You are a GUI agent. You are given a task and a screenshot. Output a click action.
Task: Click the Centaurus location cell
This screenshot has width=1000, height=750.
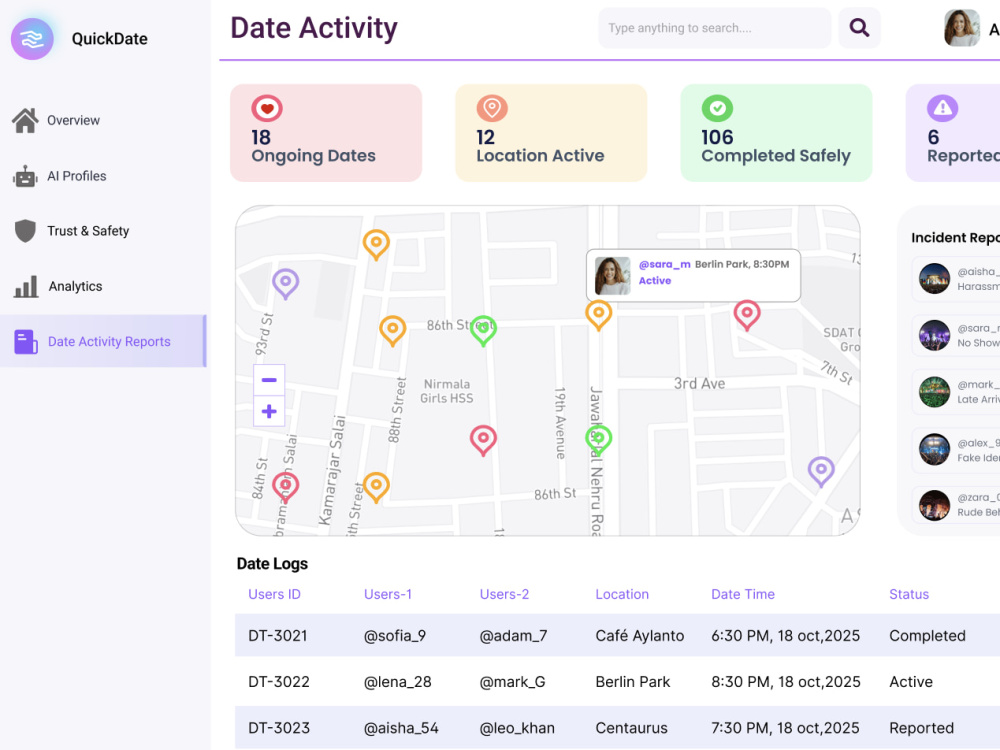[631, 728]
